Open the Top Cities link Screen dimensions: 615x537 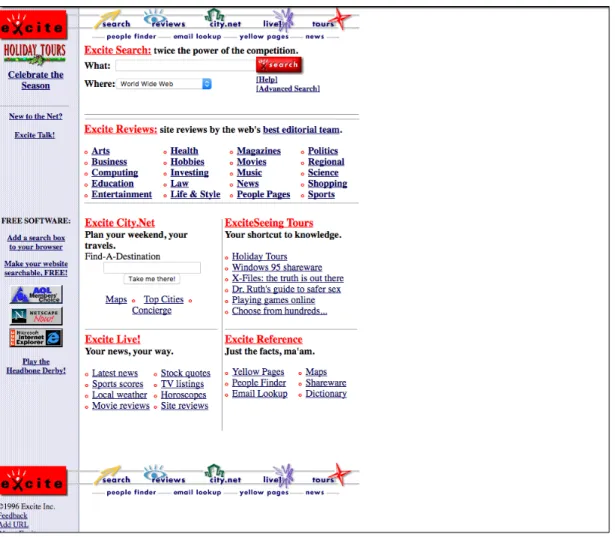tap(164, 299)
